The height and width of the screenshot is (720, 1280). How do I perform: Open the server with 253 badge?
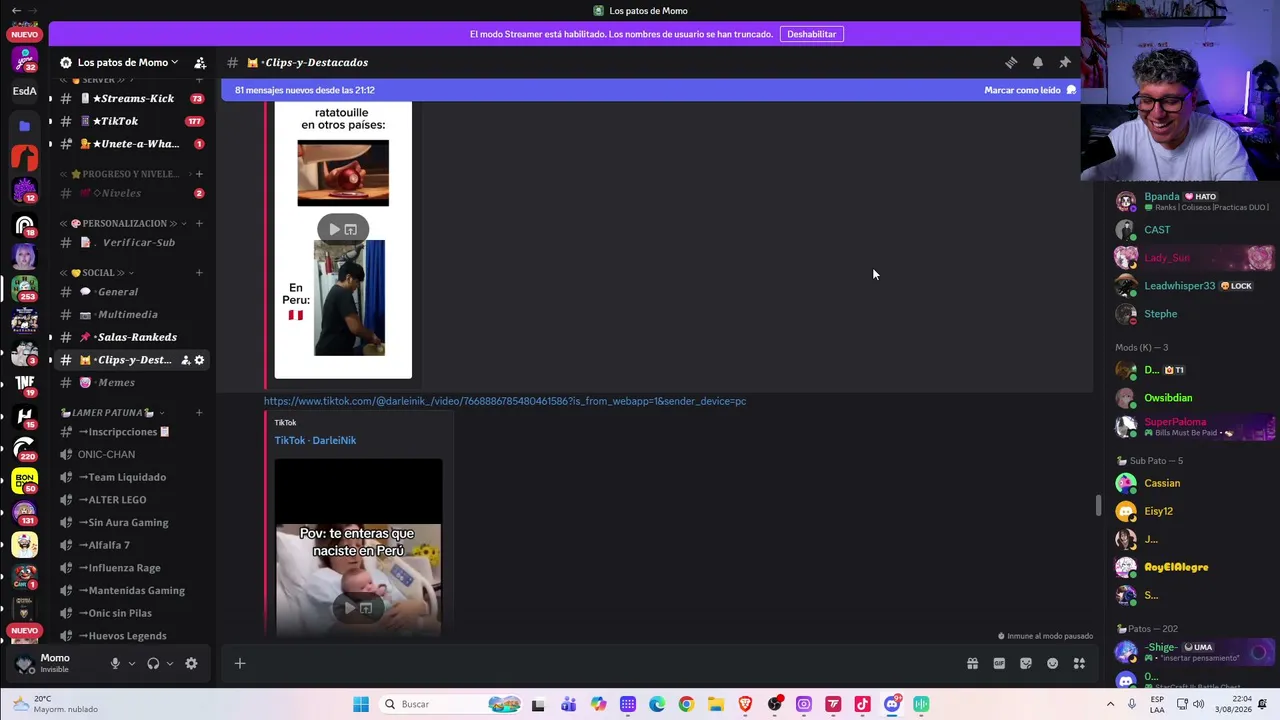(25, 289)
